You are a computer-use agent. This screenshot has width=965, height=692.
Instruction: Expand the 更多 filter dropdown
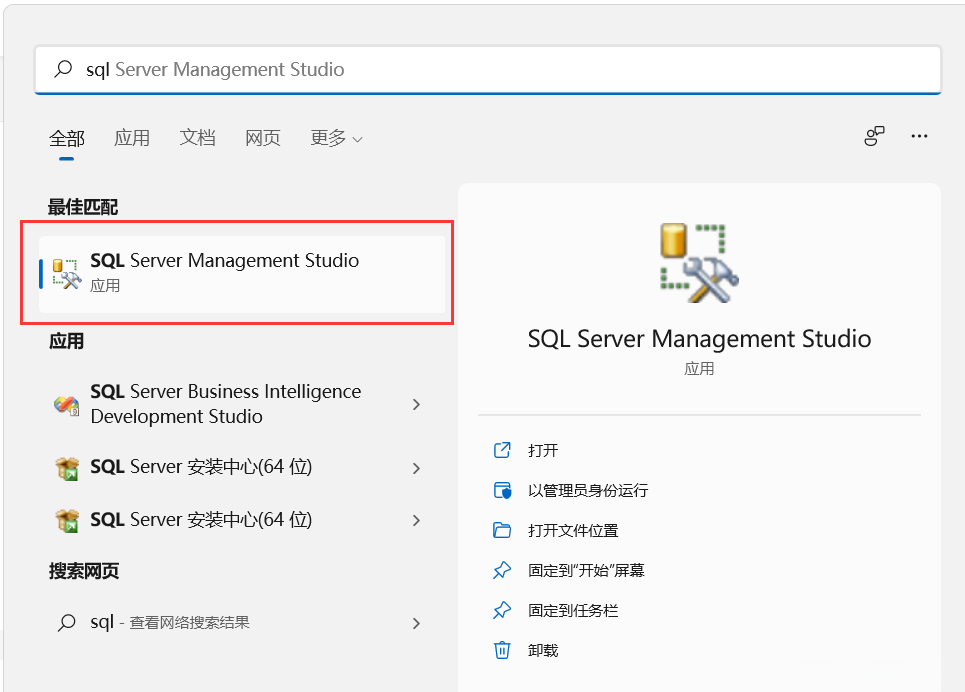[x=336, y=138]
